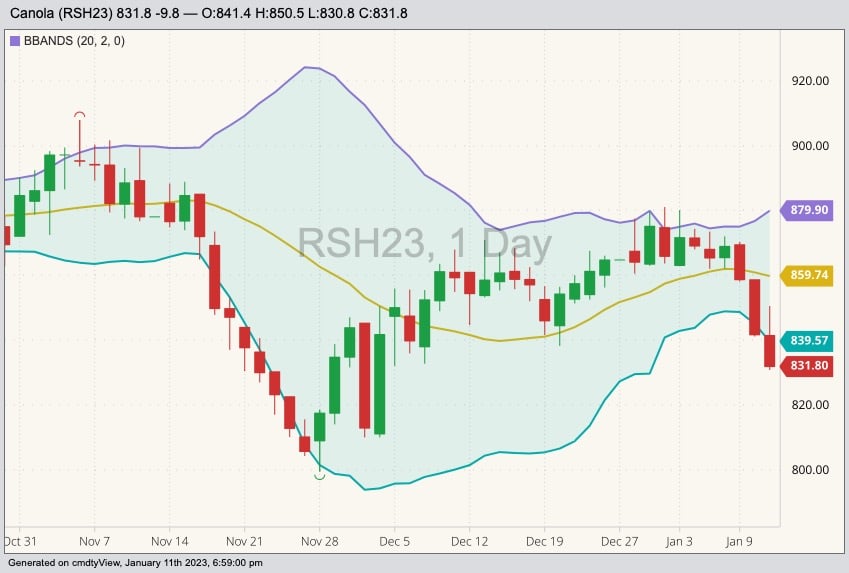Viewport: 849px width, 573px height.
Task: Click the Canola (RSH23) chart title
Action: pyautogui.click(x=68, y=13)
